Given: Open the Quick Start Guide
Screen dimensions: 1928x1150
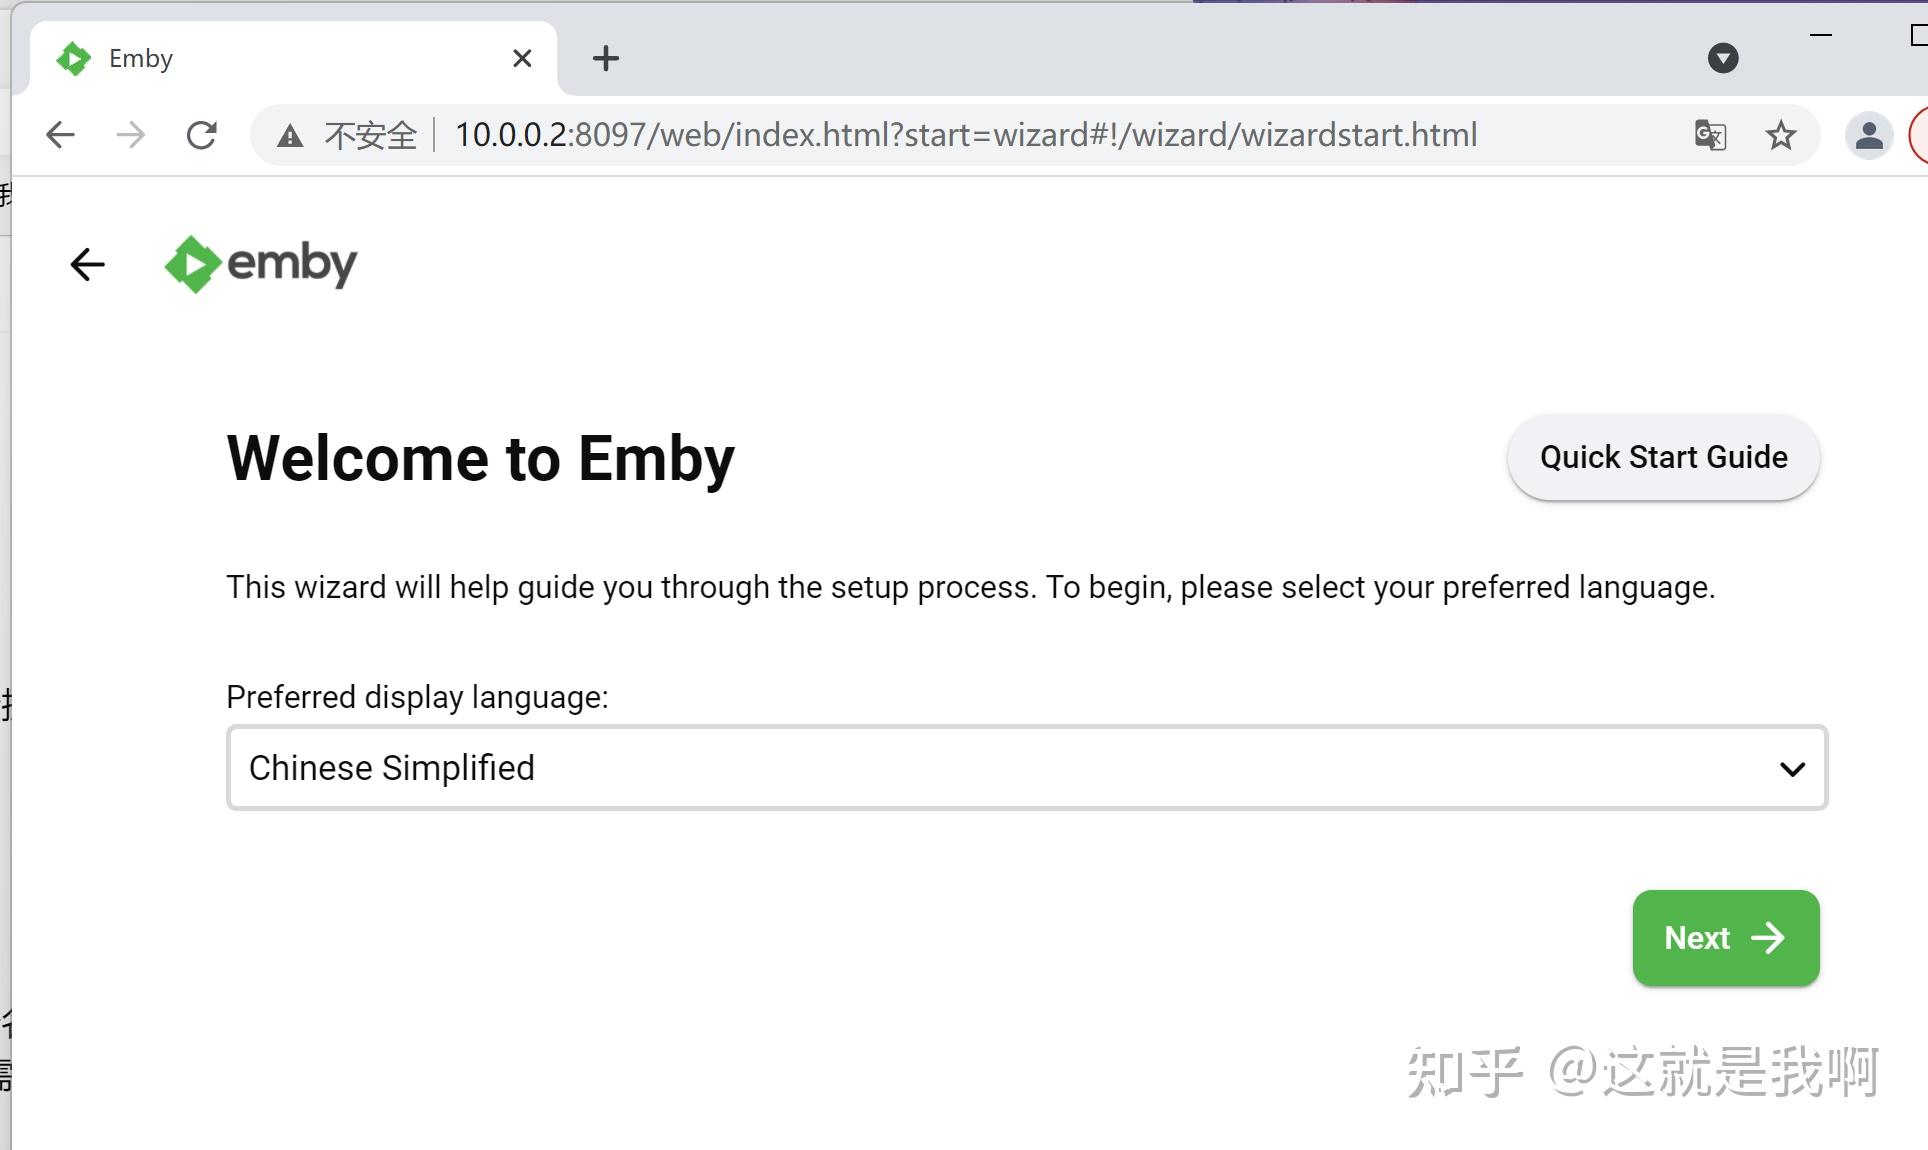Looking at the screenshot, I should coord(1662,457).
